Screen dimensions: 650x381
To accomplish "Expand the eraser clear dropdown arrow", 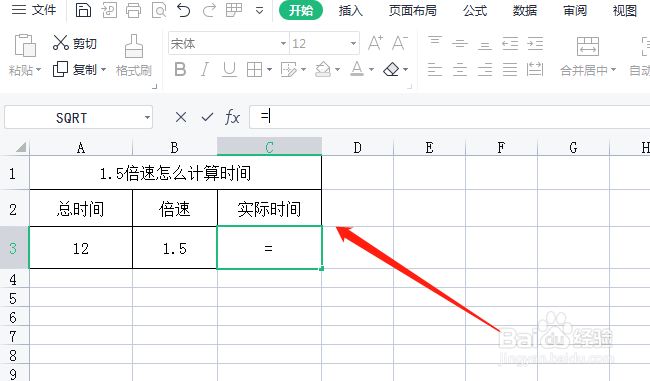I will tap(405, 70).
